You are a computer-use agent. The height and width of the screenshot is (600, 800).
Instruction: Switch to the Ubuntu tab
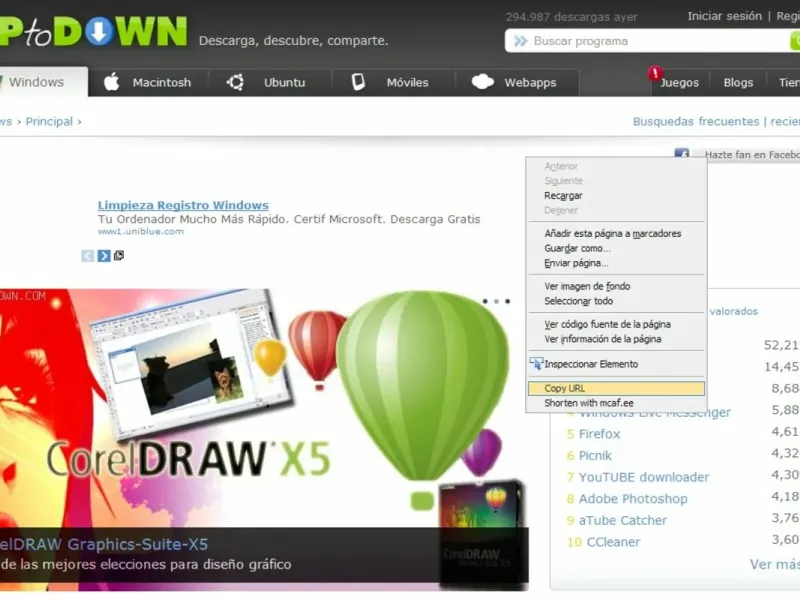[270, 82]
